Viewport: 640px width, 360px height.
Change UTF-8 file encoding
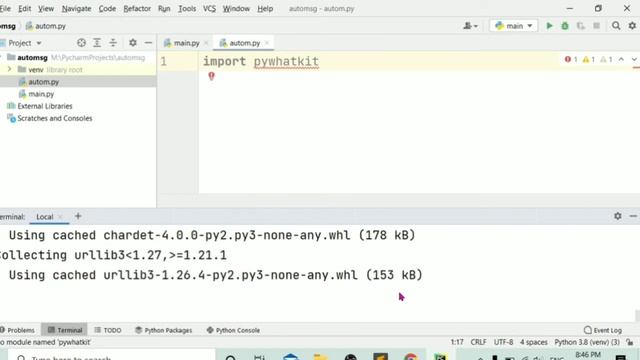click(504, 342)
